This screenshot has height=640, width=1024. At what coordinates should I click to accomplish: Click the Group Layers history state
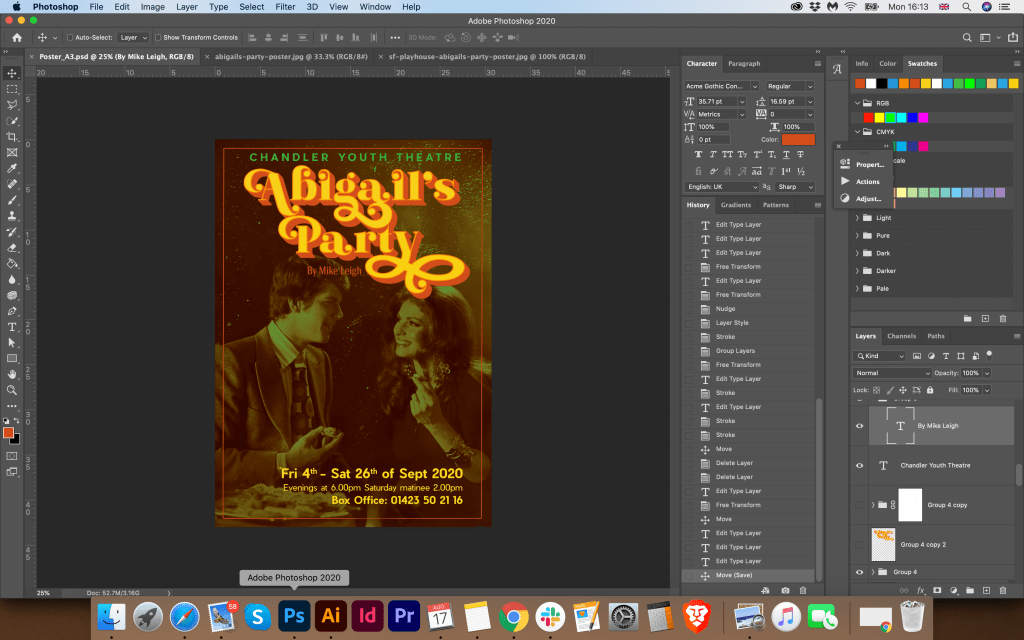pyautogui.click(x=735, y=351)
